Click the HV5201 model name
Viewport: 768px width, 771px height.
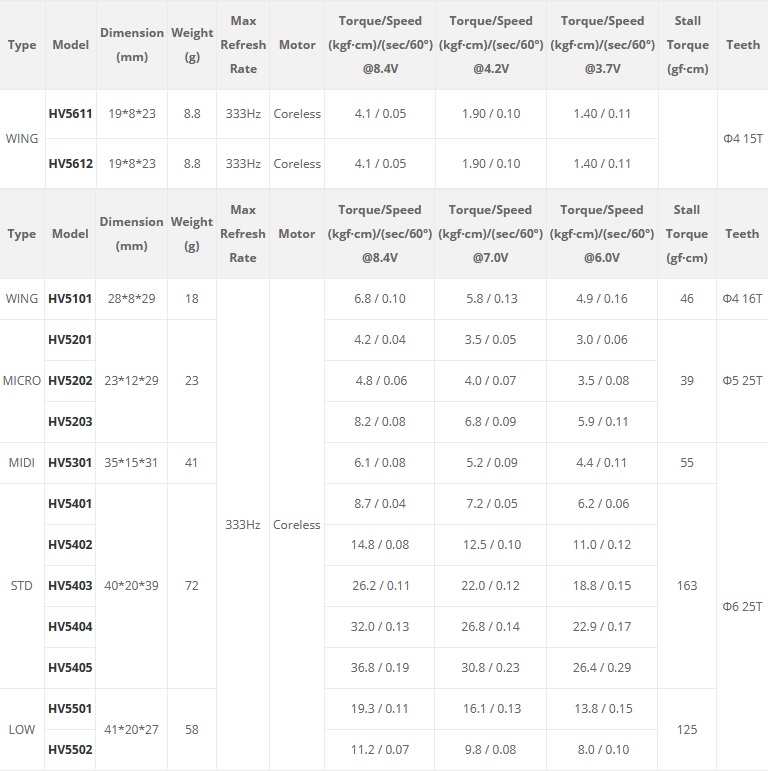tap(70, 340)
